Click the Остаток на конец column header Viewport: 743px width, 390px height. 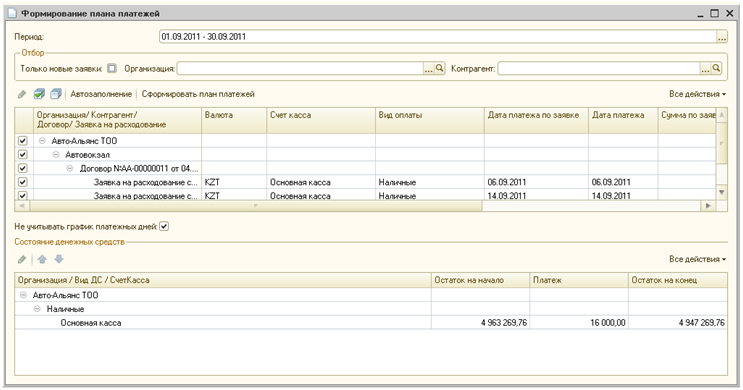click(x=678, y=280)
